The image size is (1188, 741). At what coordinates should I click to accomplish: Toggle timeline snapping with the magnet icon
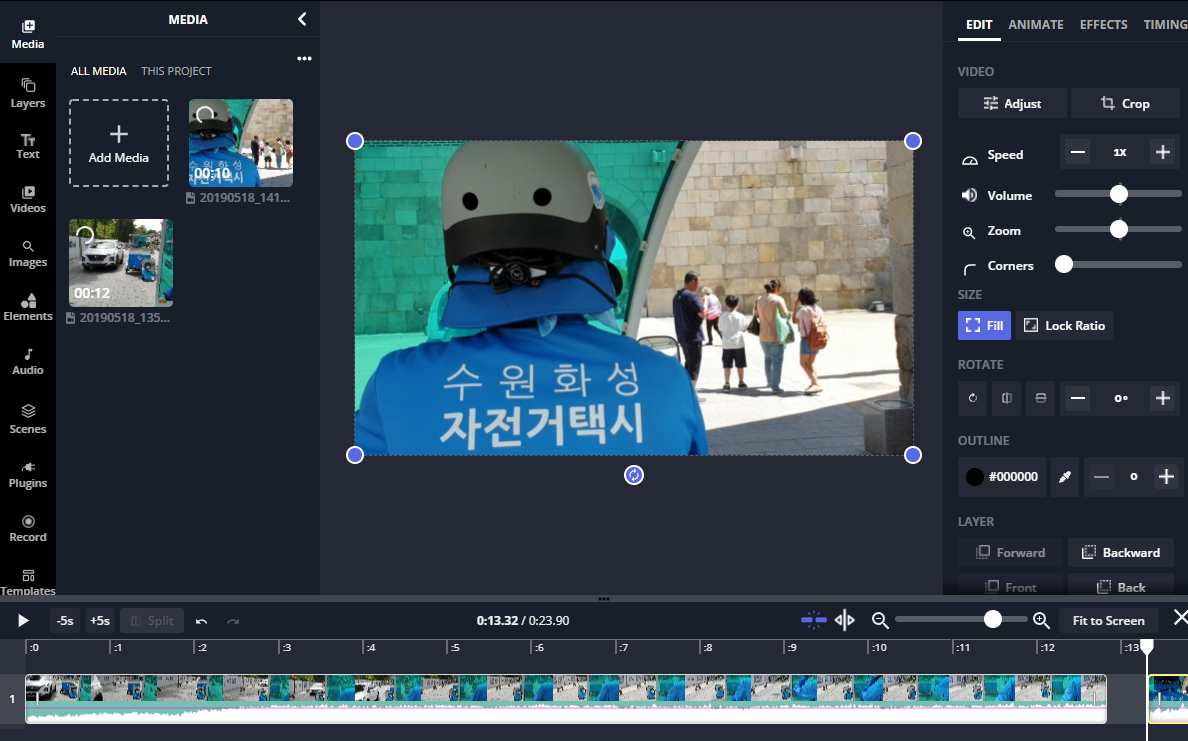click(813, 620)
